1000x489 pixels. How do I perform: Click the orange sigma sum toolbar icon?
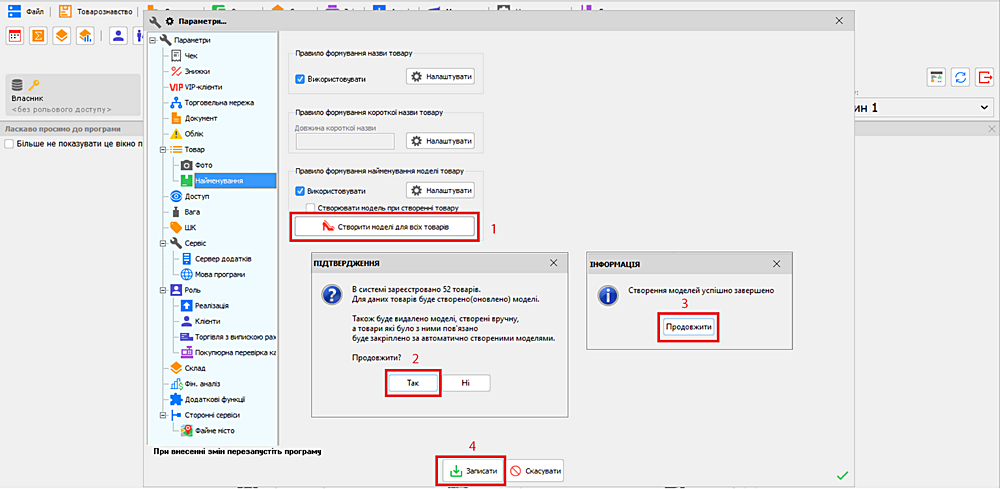point(38,36)
